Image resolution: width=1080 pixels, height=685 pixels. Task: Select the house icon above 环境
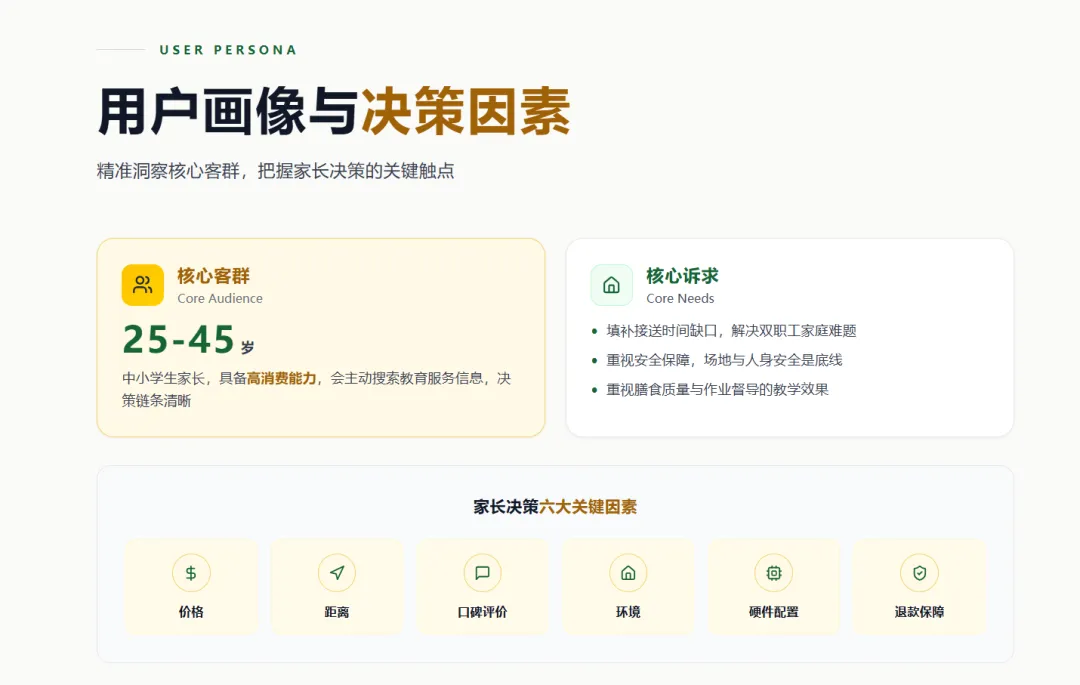click(628, 573)
